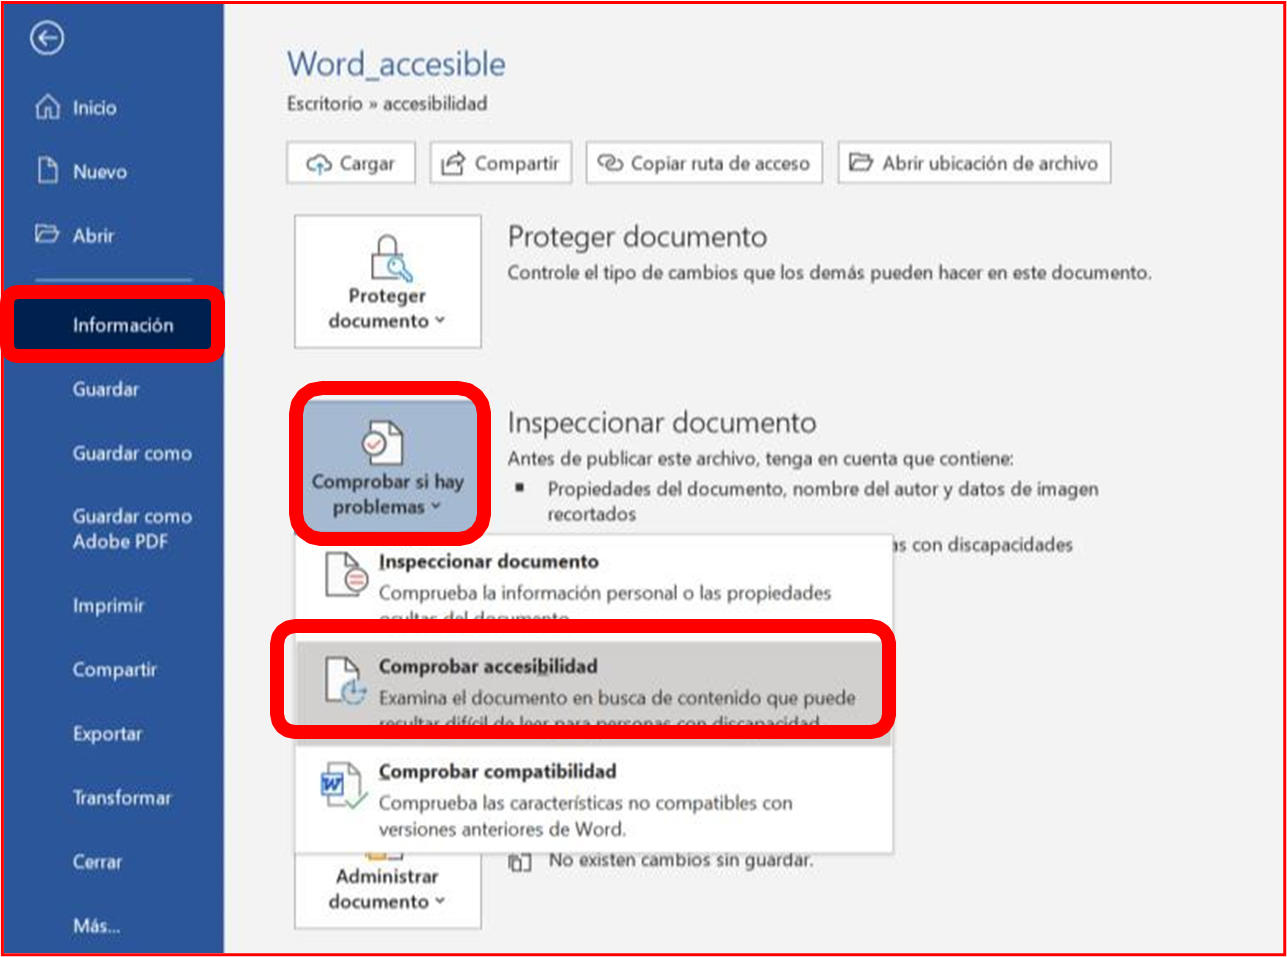Click Abrir ubicación de archivo button
Screen dimensions: 1287x957
click(x=974, y=163)
